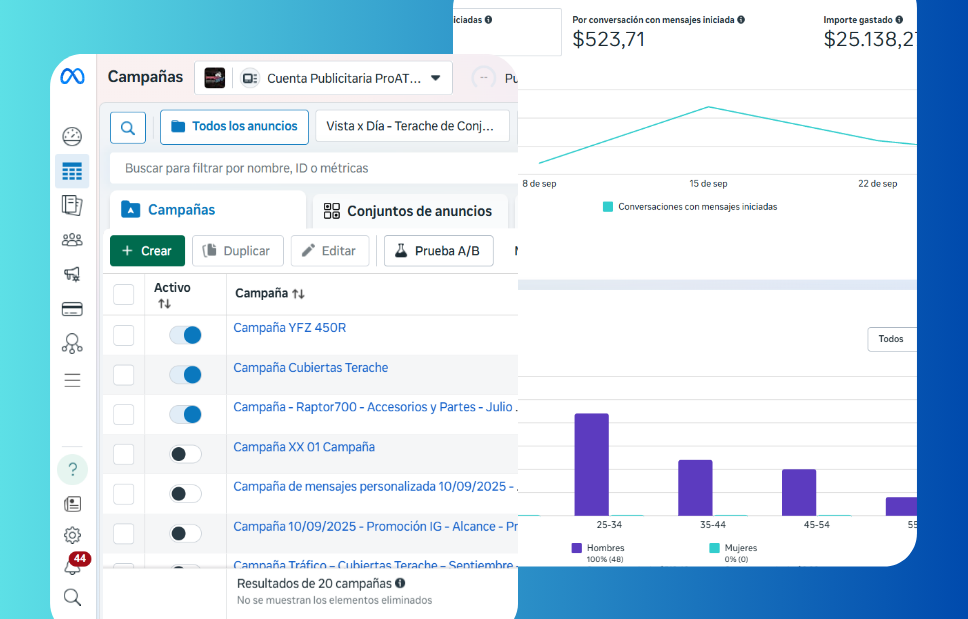Click the search filter input field

point(310,168)
